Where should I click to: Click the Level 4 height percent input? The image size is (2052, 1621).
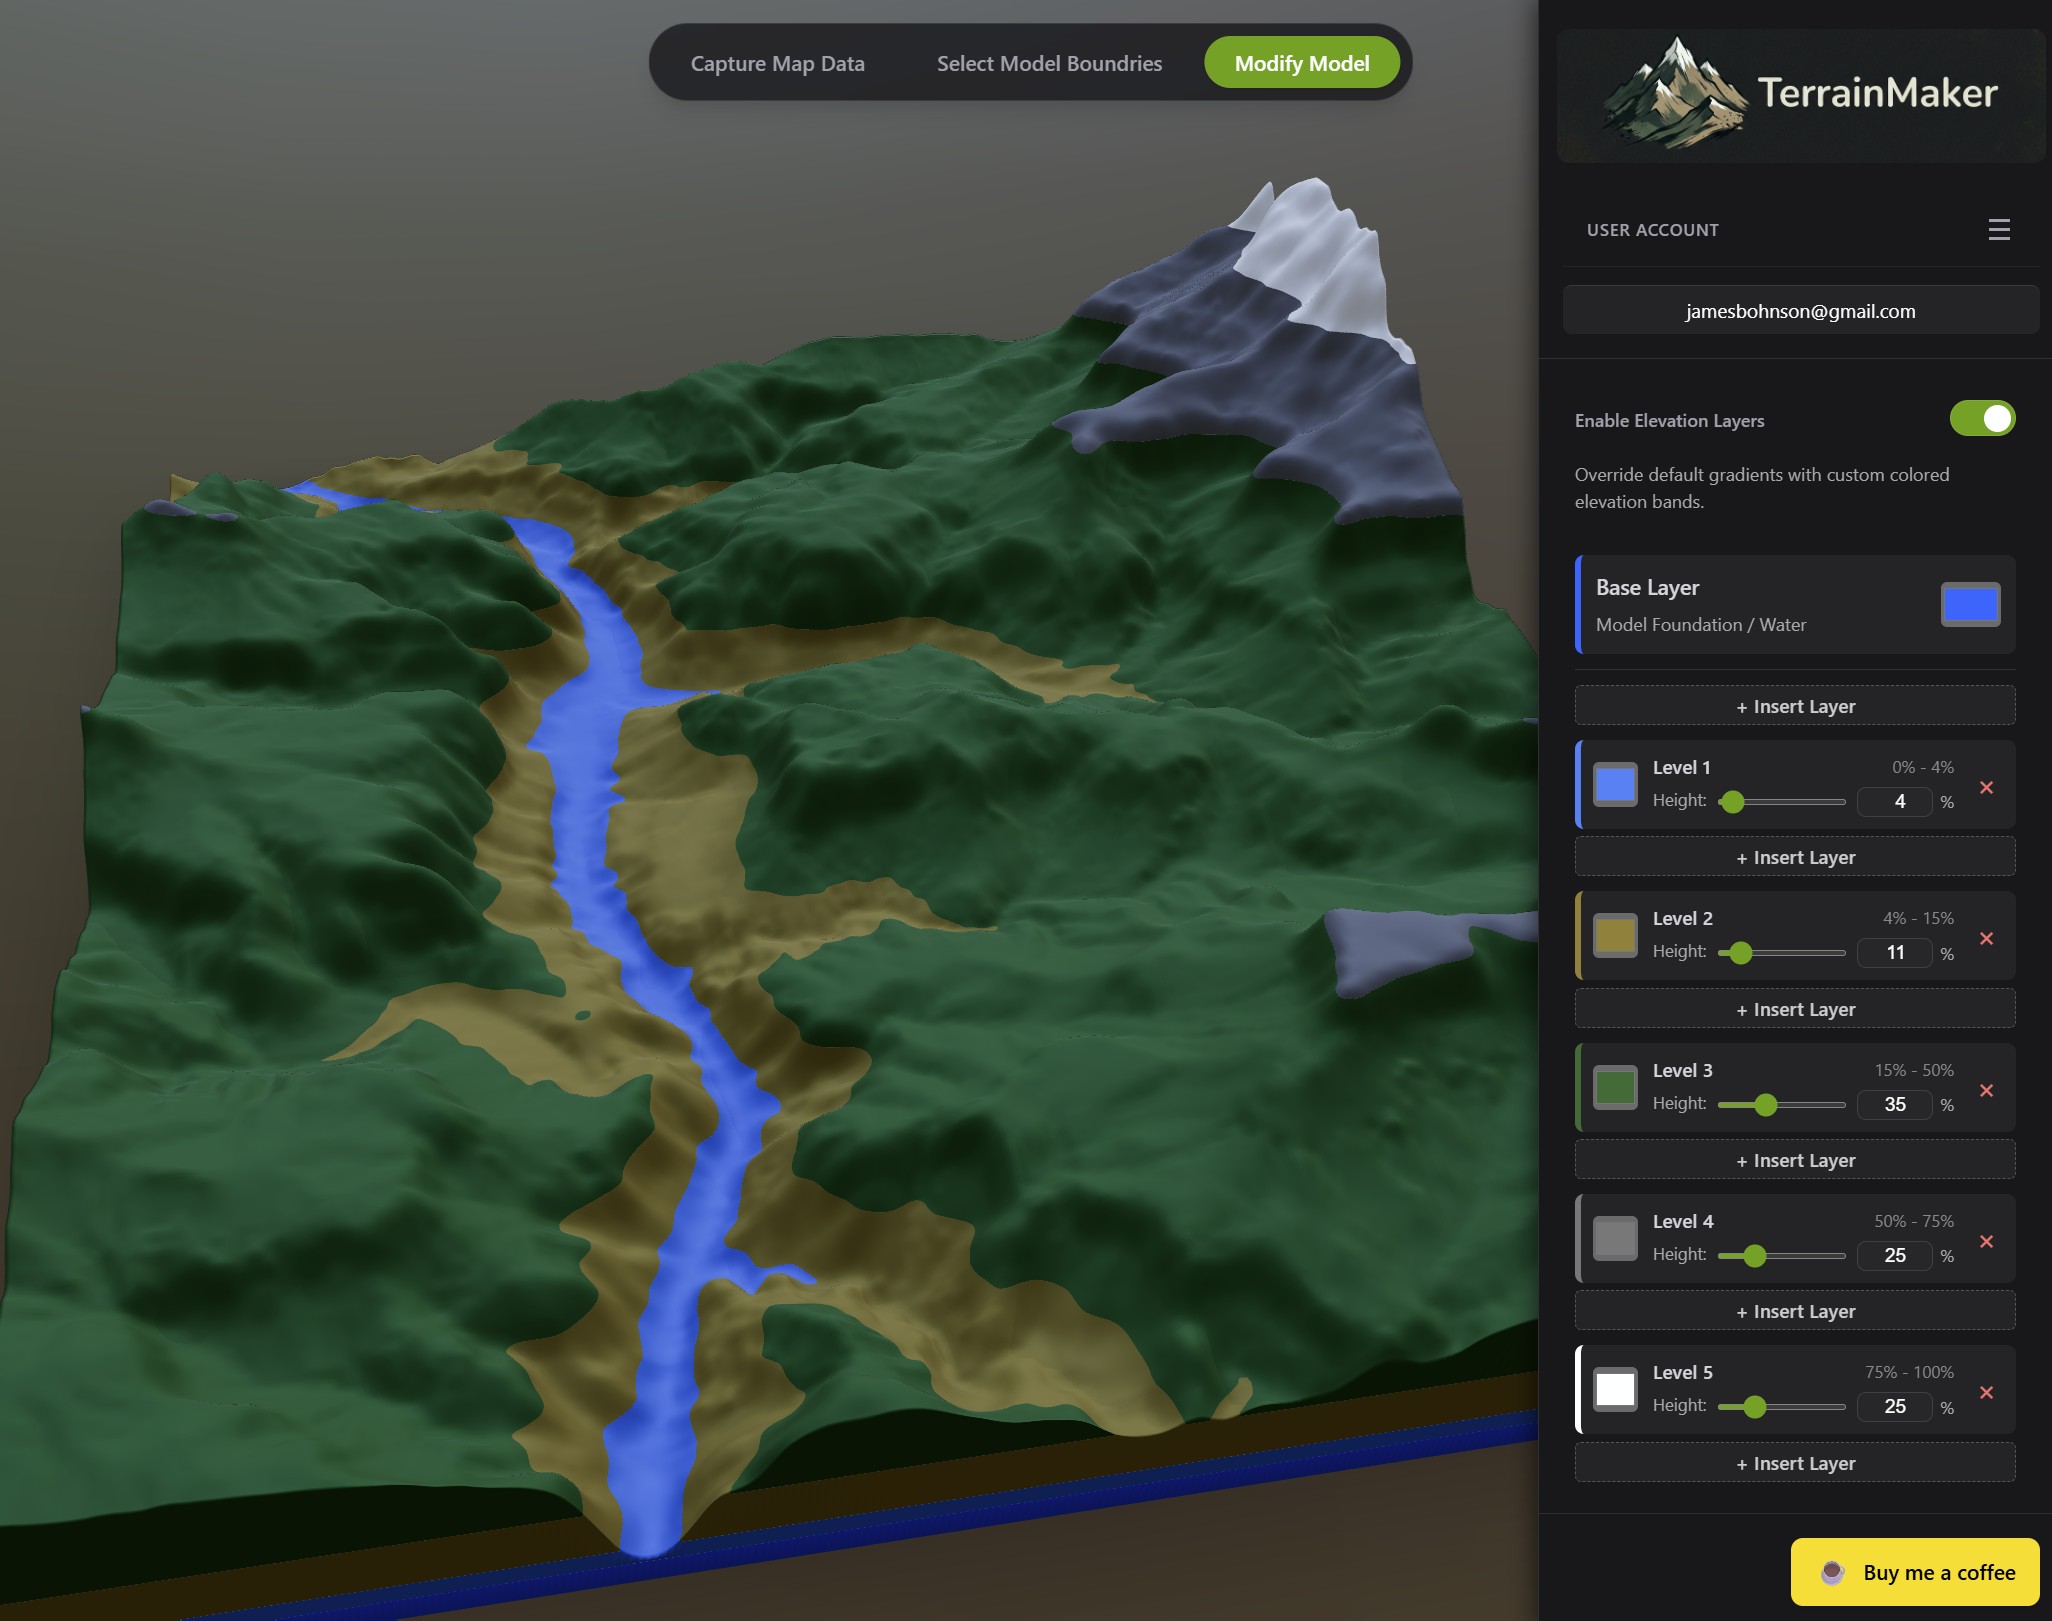pyautogui.click(x=1895, y=1256)
